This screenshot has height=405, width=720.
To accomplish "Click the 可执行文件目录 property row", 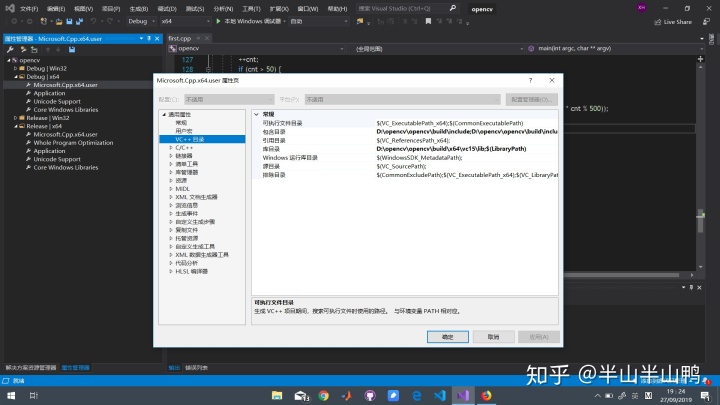I will pos(405,123).
